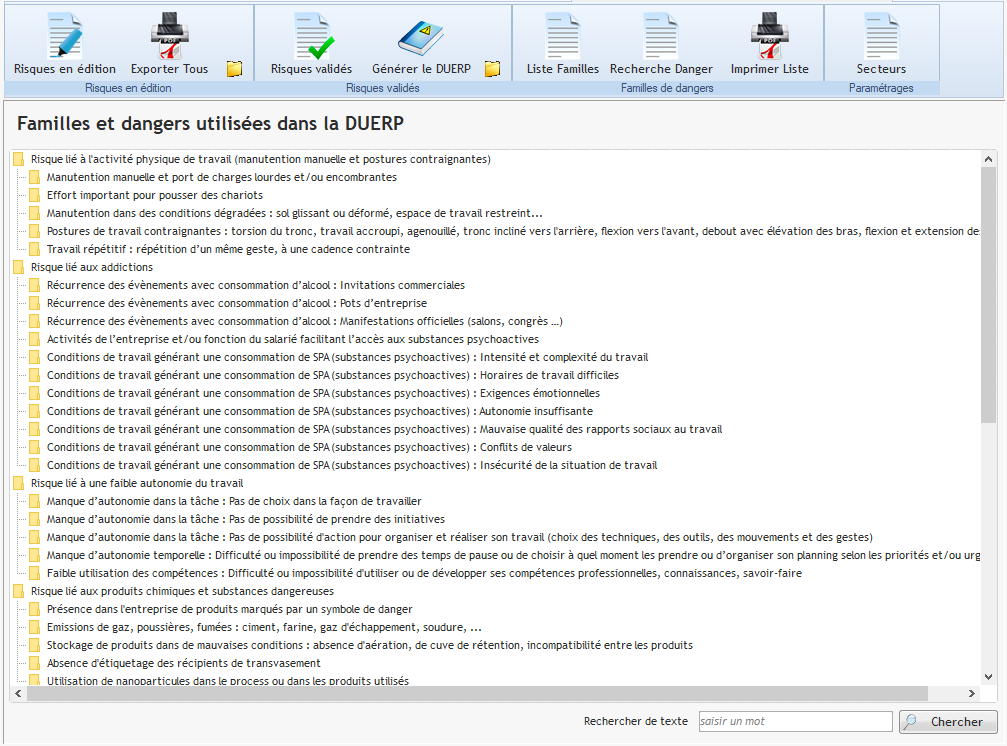
Task: Open folder icon beside Exporter Tous
Action: tap(234, 69)
